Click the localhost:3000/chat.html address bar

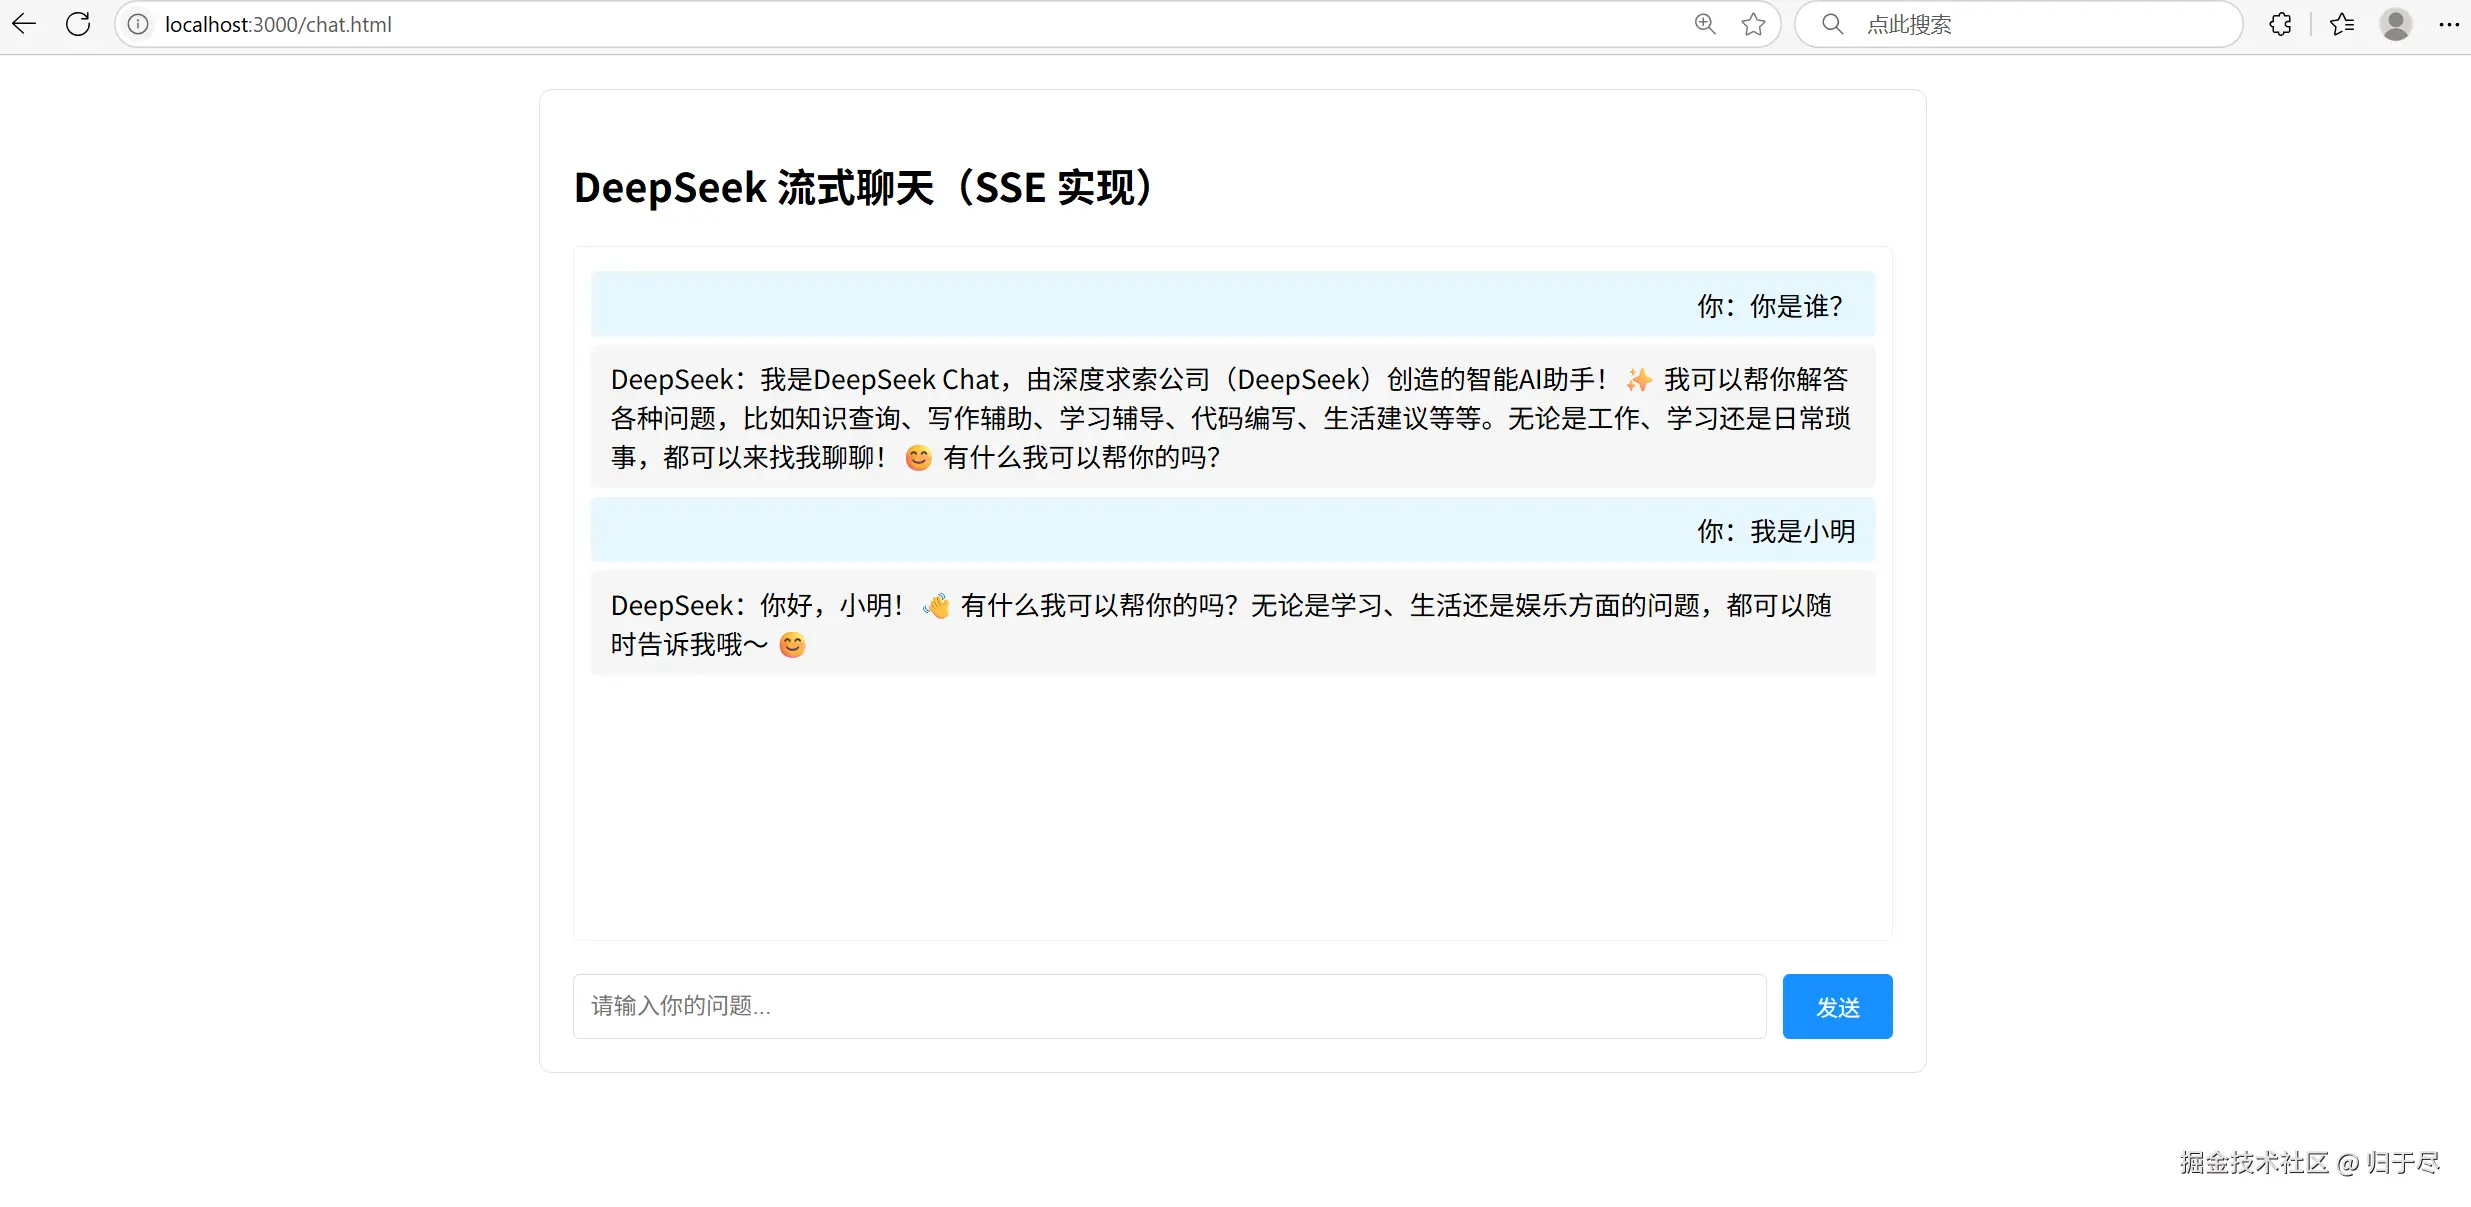click(x=900, y=24)
